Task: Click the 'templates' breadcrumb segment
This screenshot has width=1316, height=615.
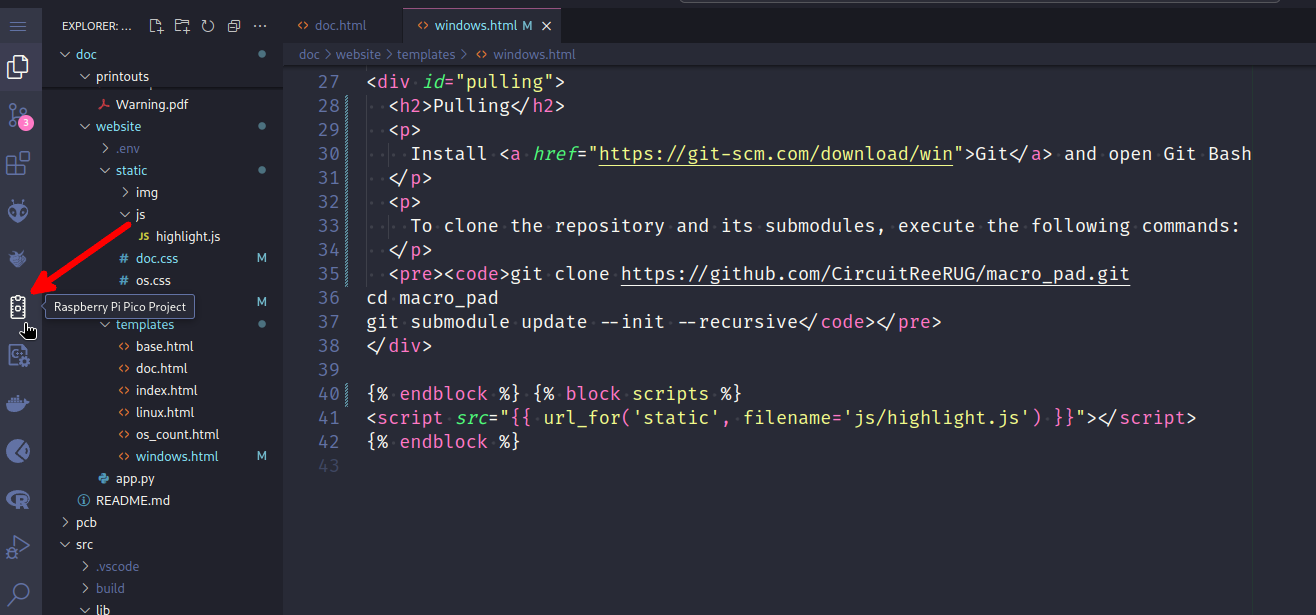Action: [x=426, y=54]
